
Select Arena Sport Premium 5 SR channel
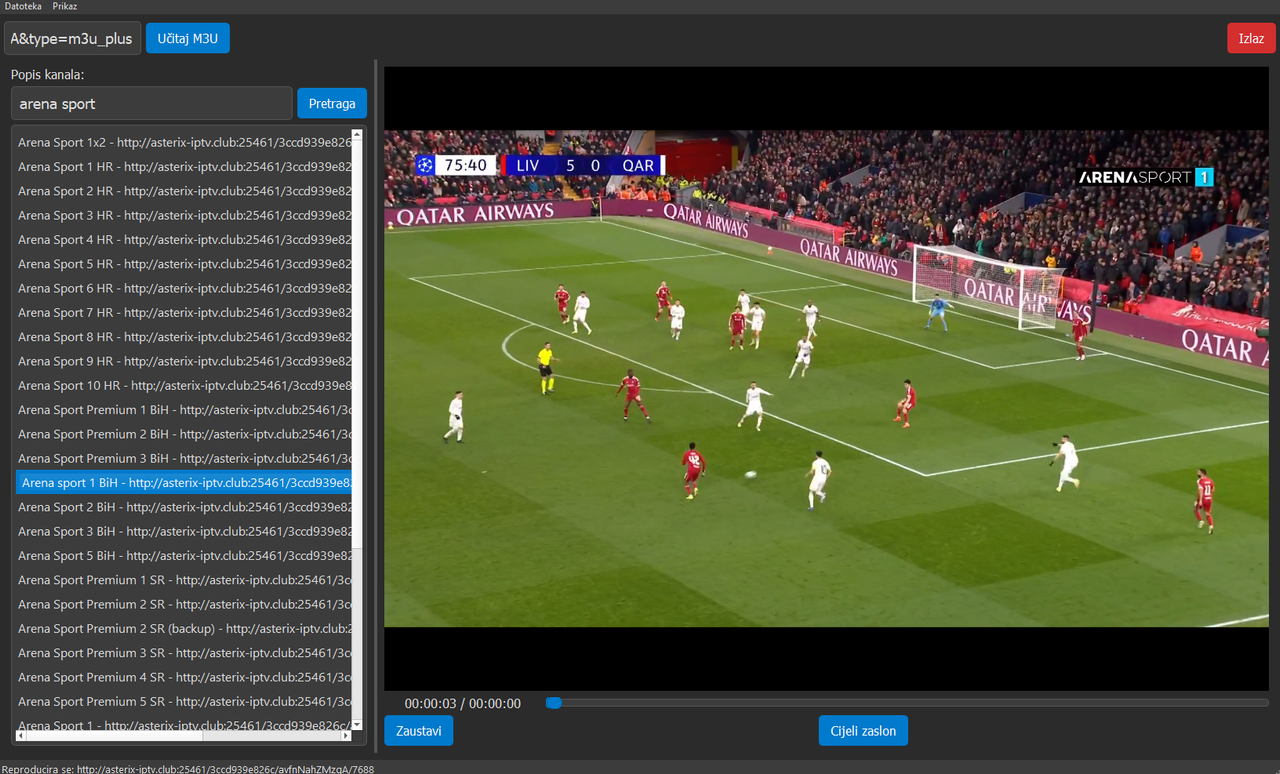(184, 701)
